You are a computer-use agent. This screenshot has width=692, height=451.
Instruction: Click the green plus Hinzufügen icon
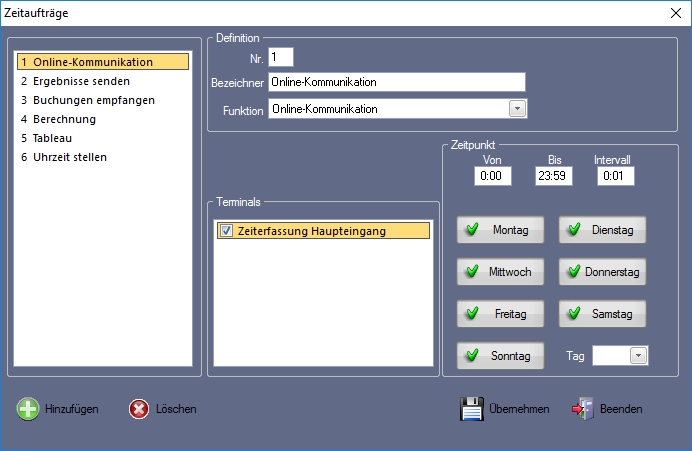[28, 409]
